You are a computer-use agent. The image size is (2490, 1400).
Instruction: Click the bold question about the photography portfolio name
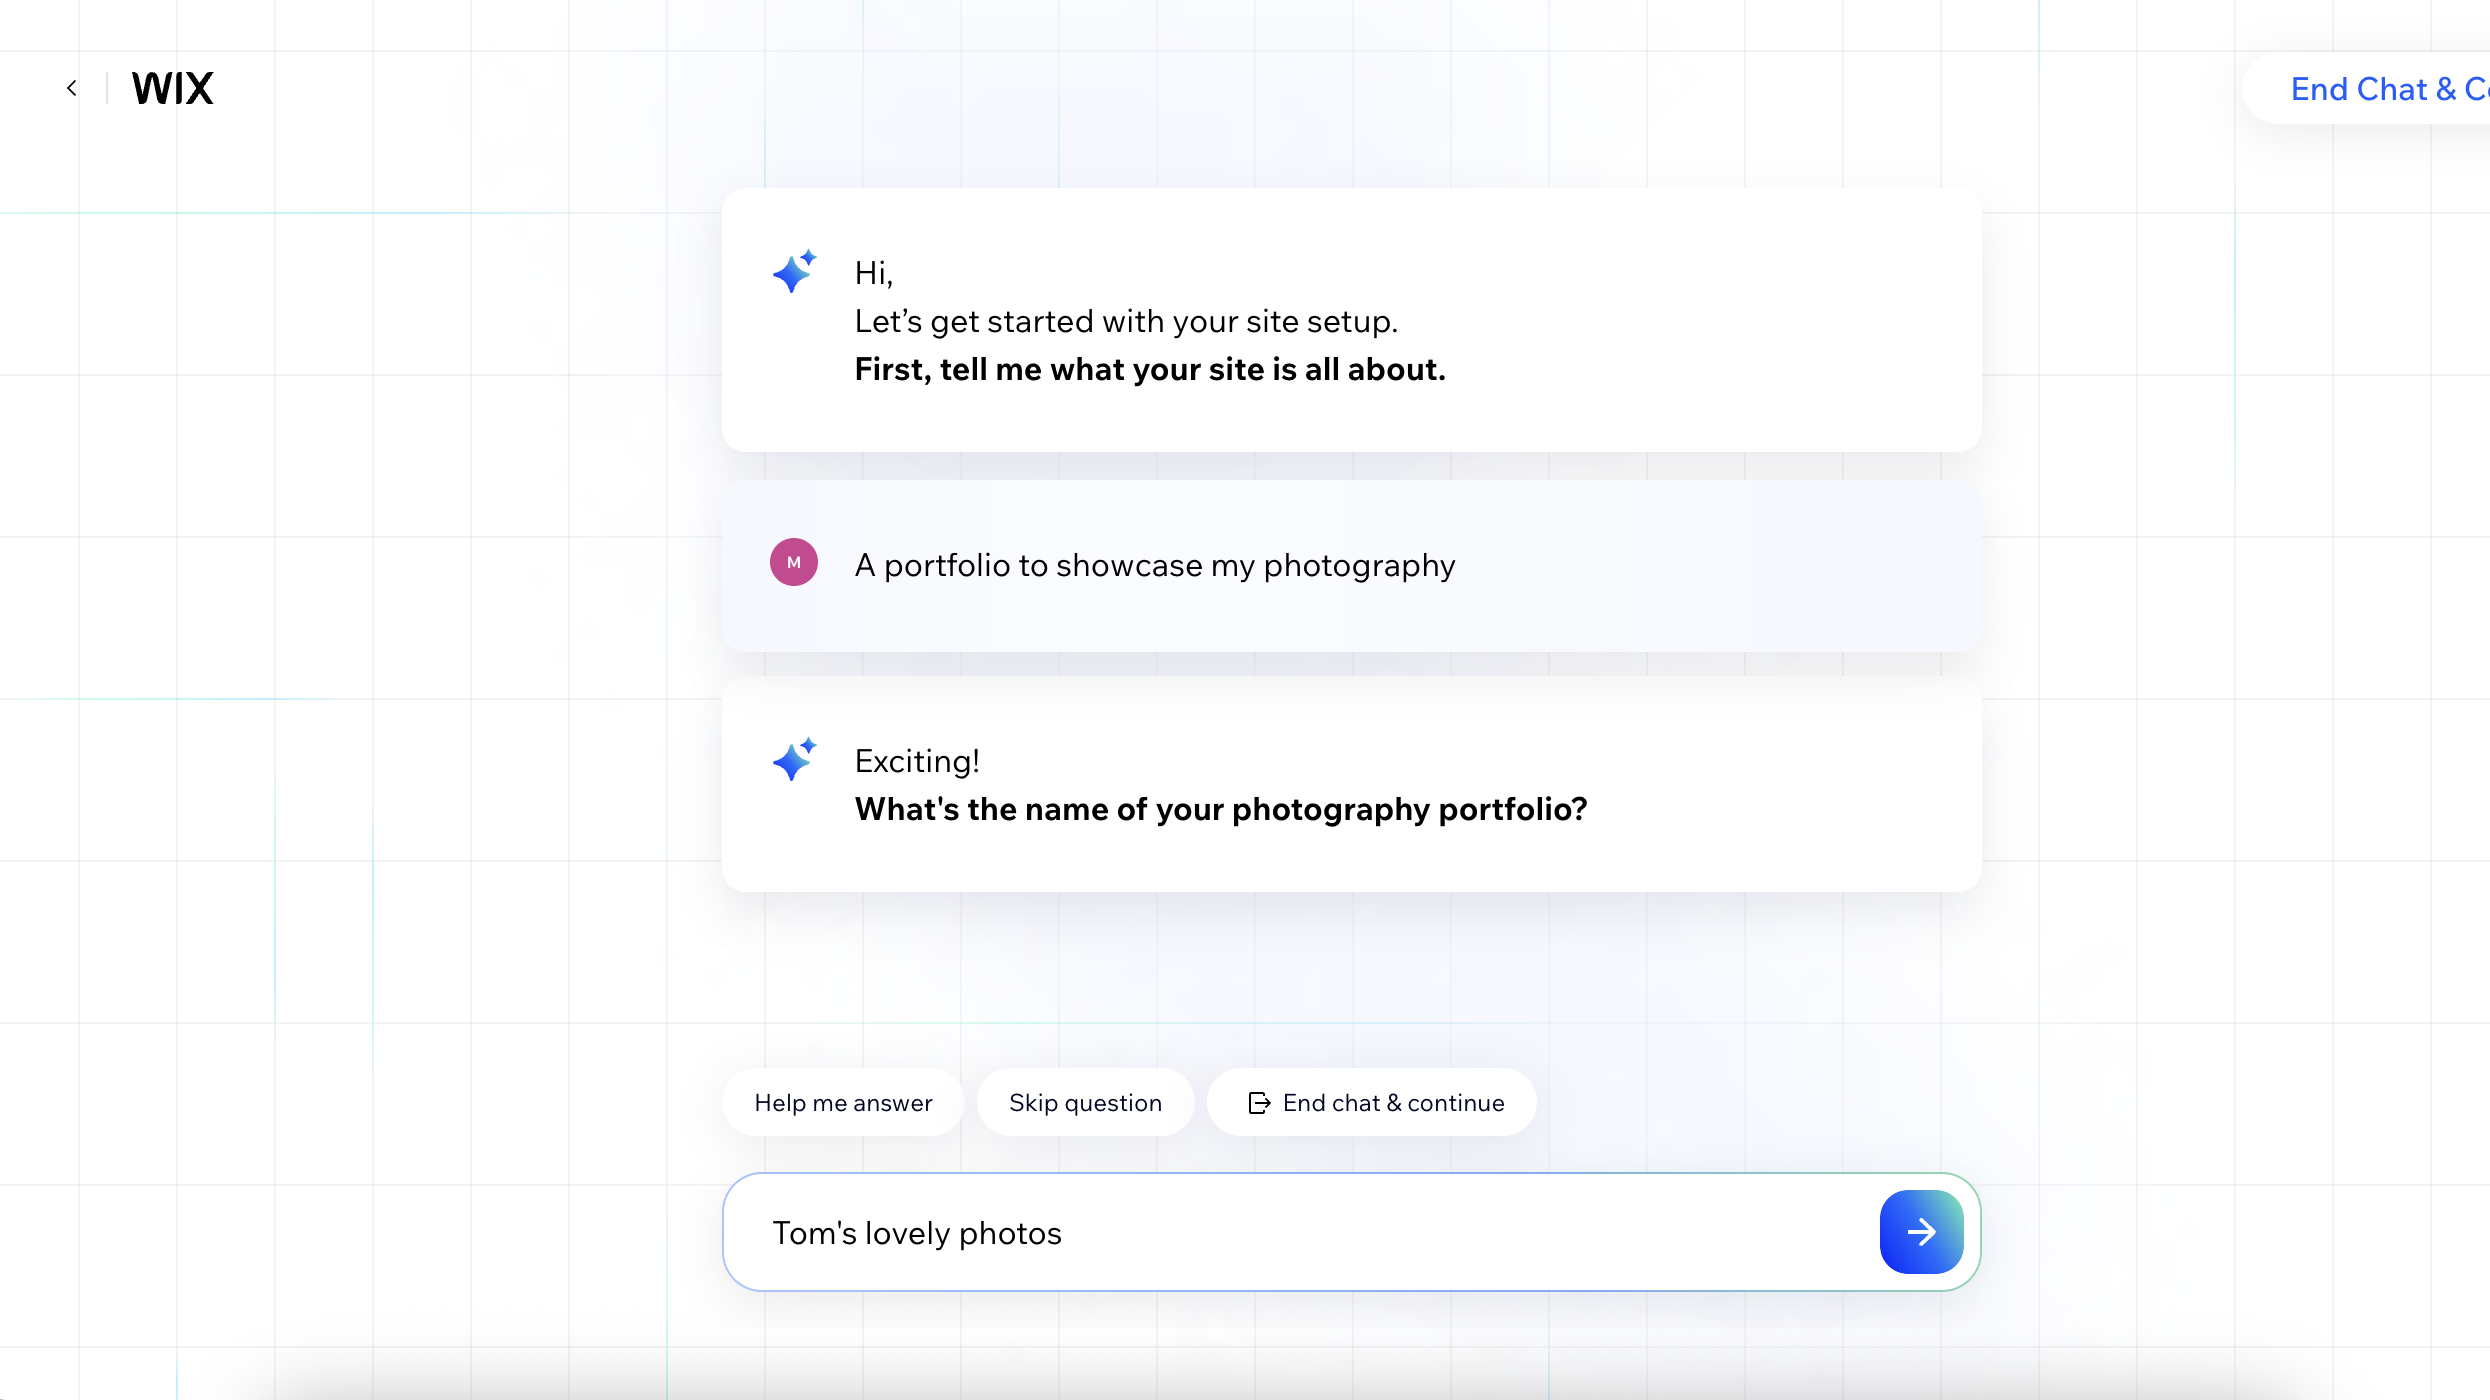click(1220, 809)
